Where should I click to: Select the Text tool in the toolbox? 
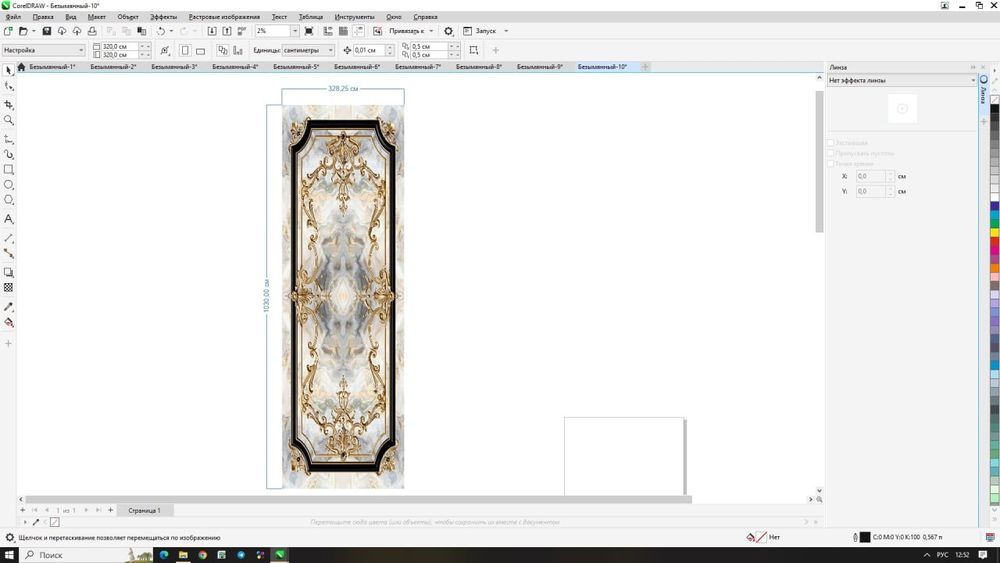[x=9, y=218]
